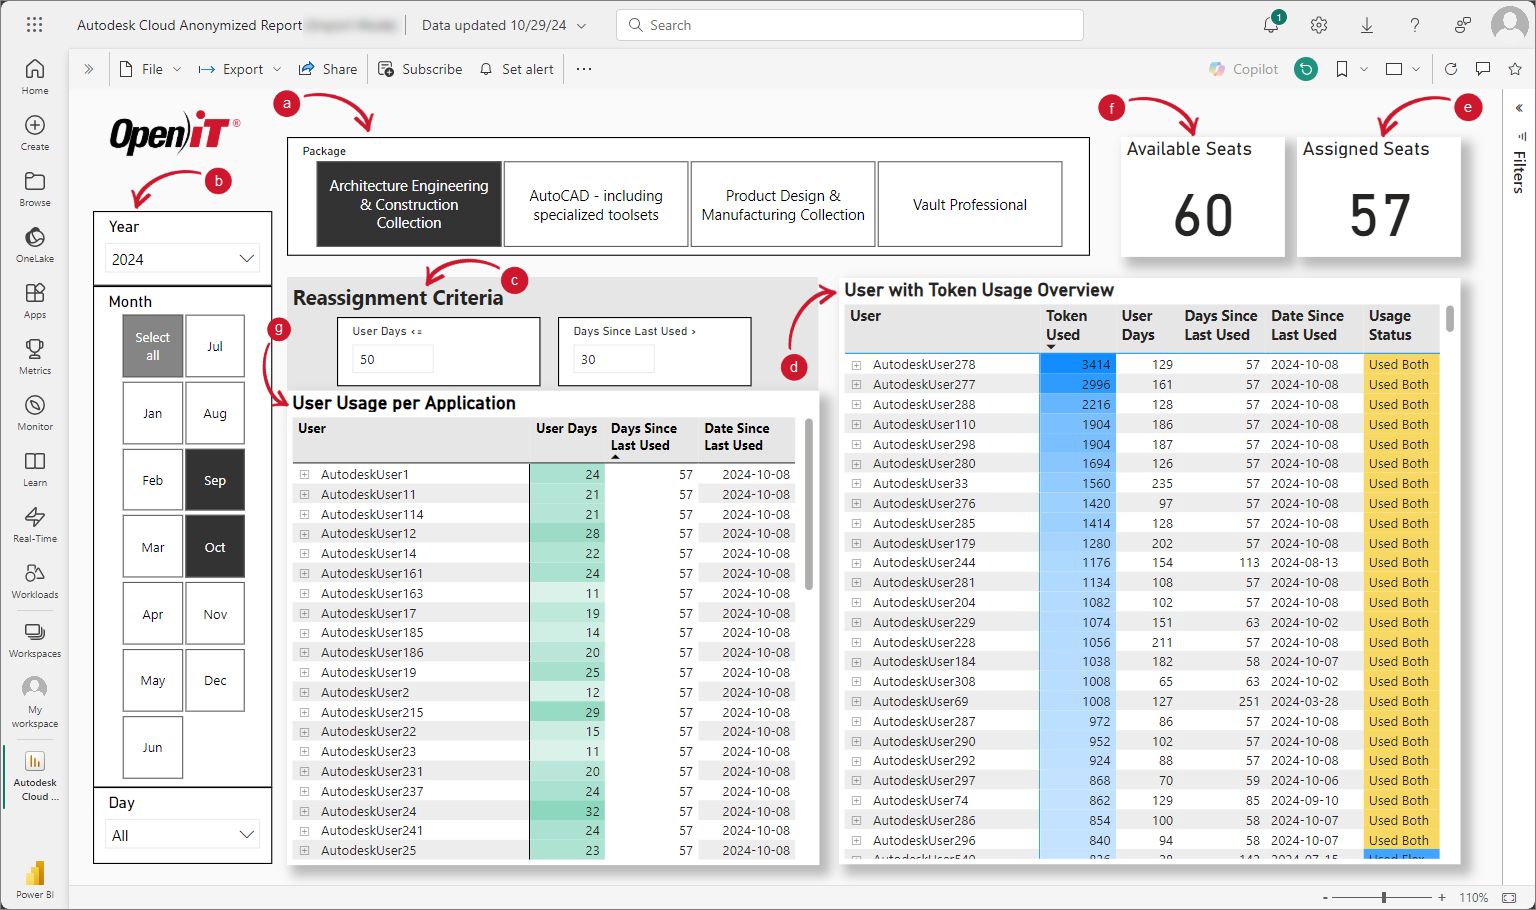Expand the Day slicer dropdown

[183, 835]
